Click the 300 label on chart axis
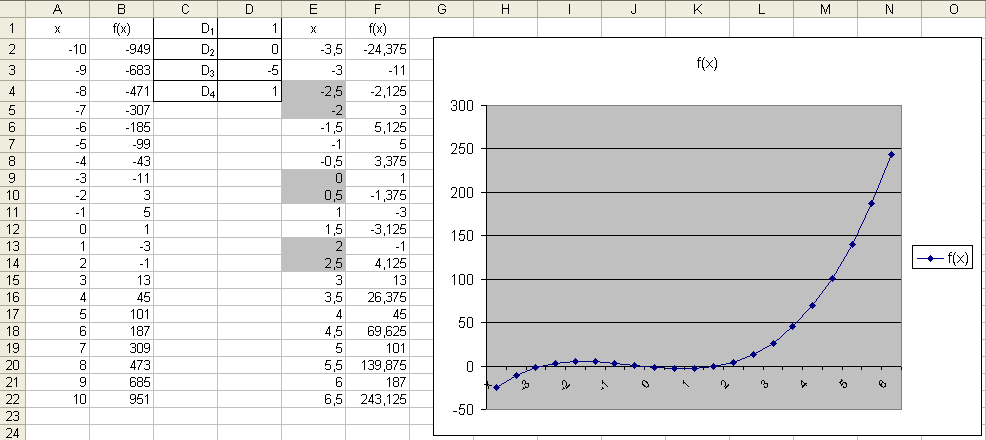This screenshot has width=986, height=440. [462, 106]
